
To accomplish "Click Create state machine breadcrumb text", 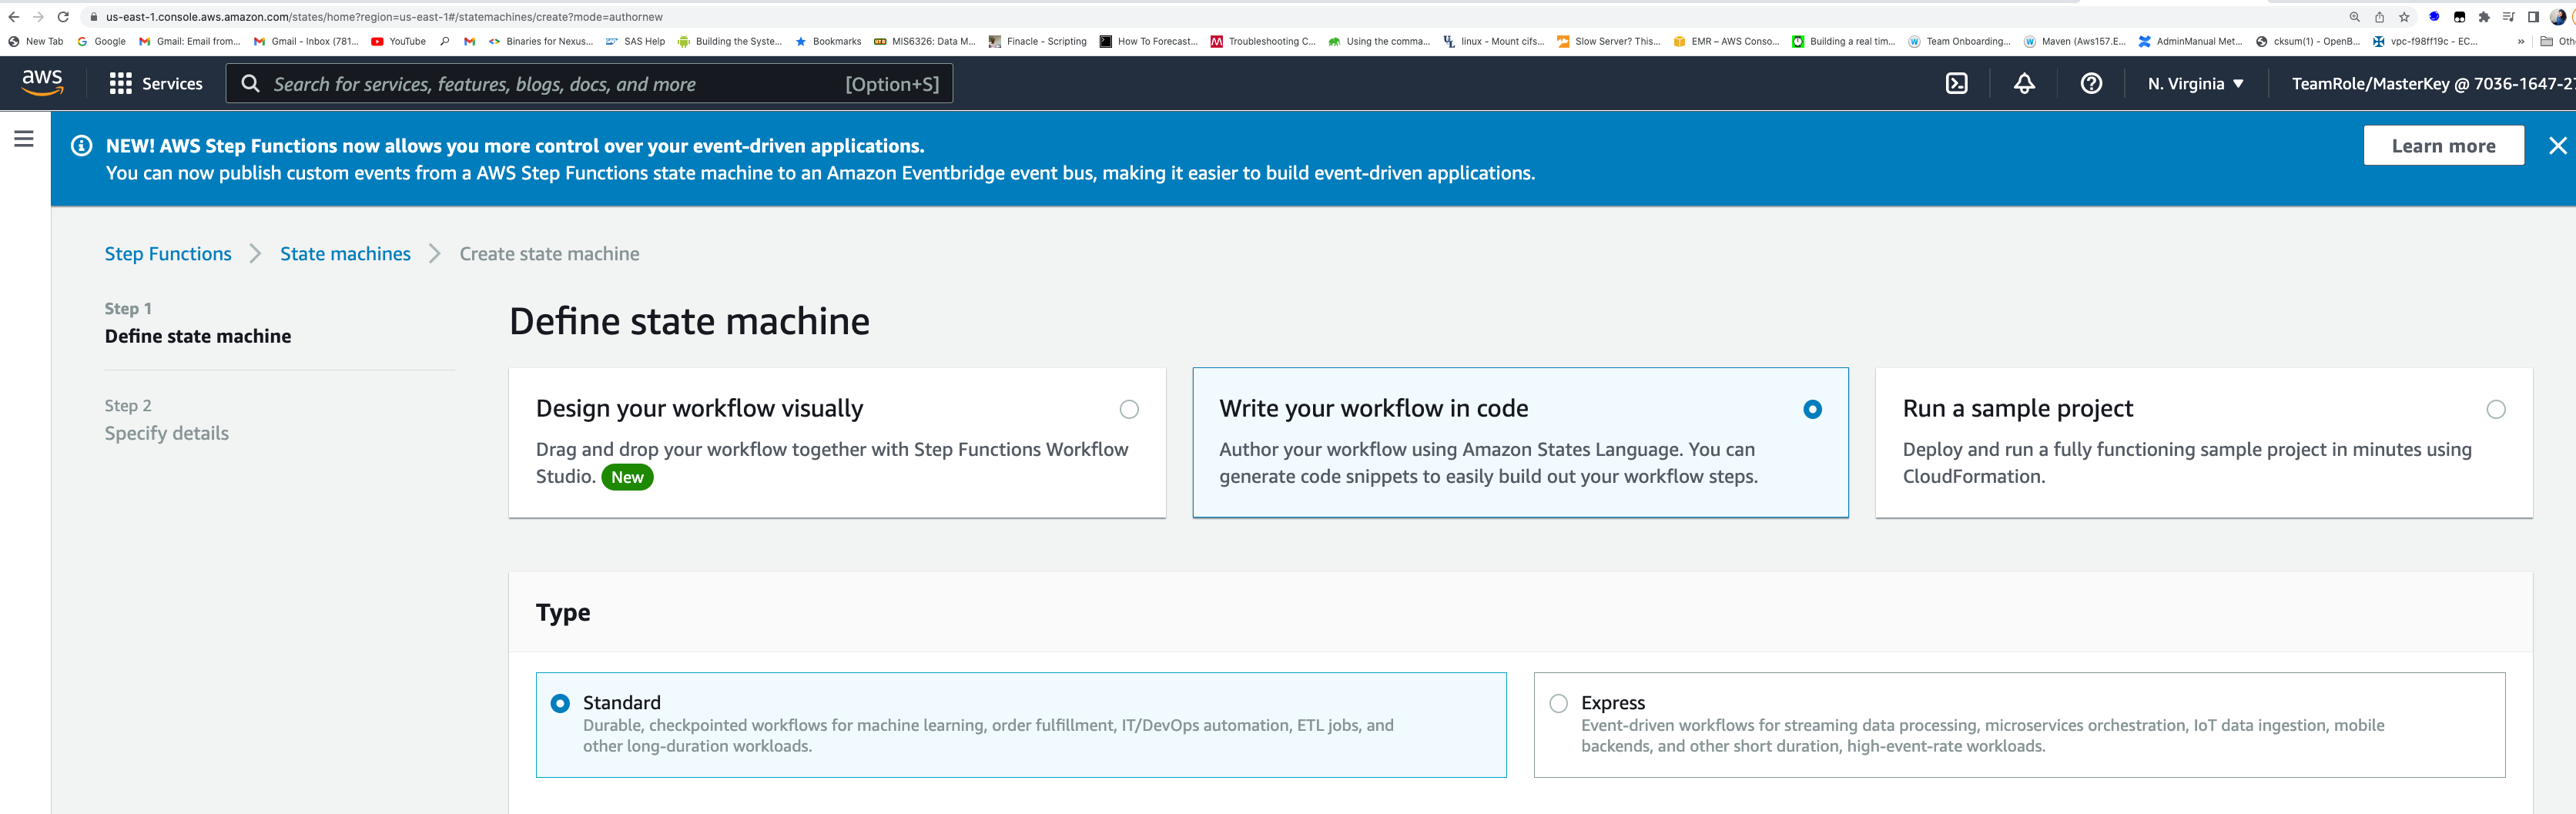I will pos(549,254).
